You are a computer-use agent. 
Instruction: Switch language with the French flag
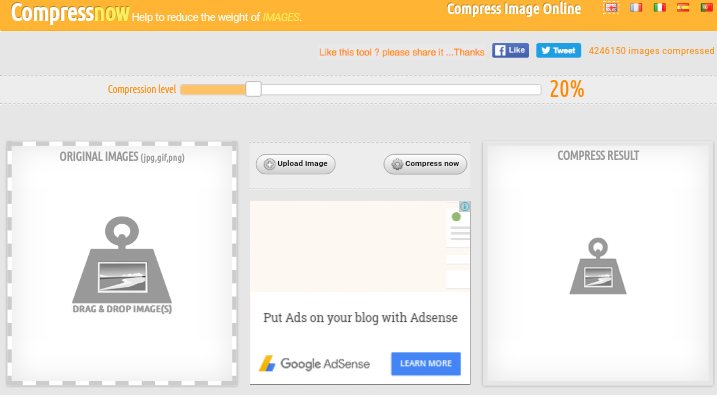click(x=636, y=7)
